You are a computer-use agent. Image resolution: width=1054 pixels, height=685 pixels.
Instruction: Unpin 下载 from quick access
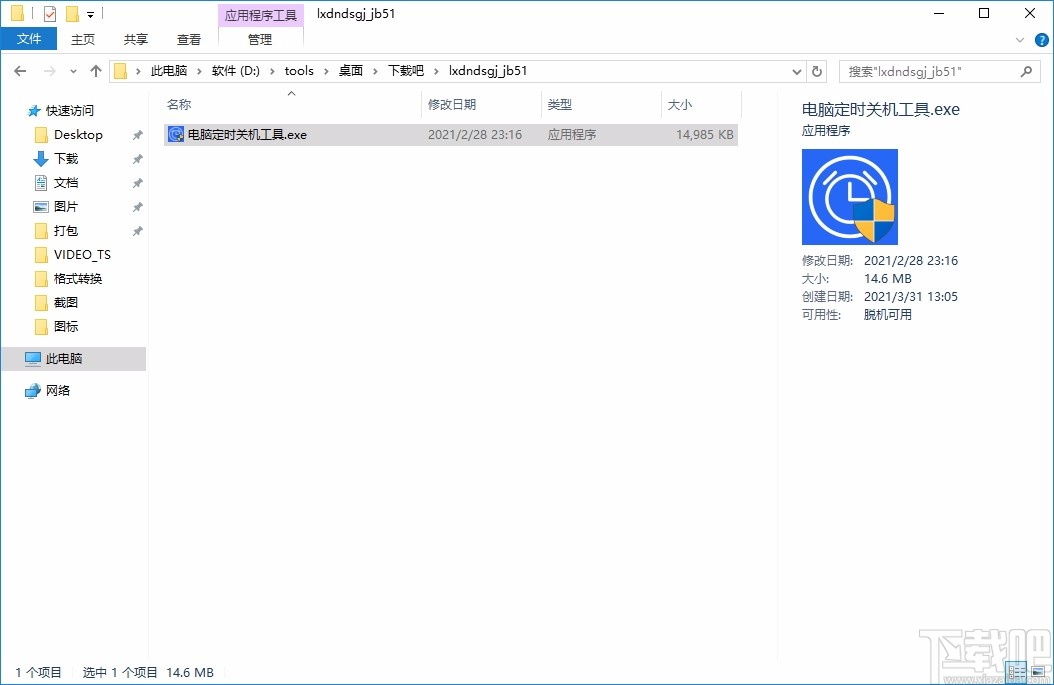(137, 158)
